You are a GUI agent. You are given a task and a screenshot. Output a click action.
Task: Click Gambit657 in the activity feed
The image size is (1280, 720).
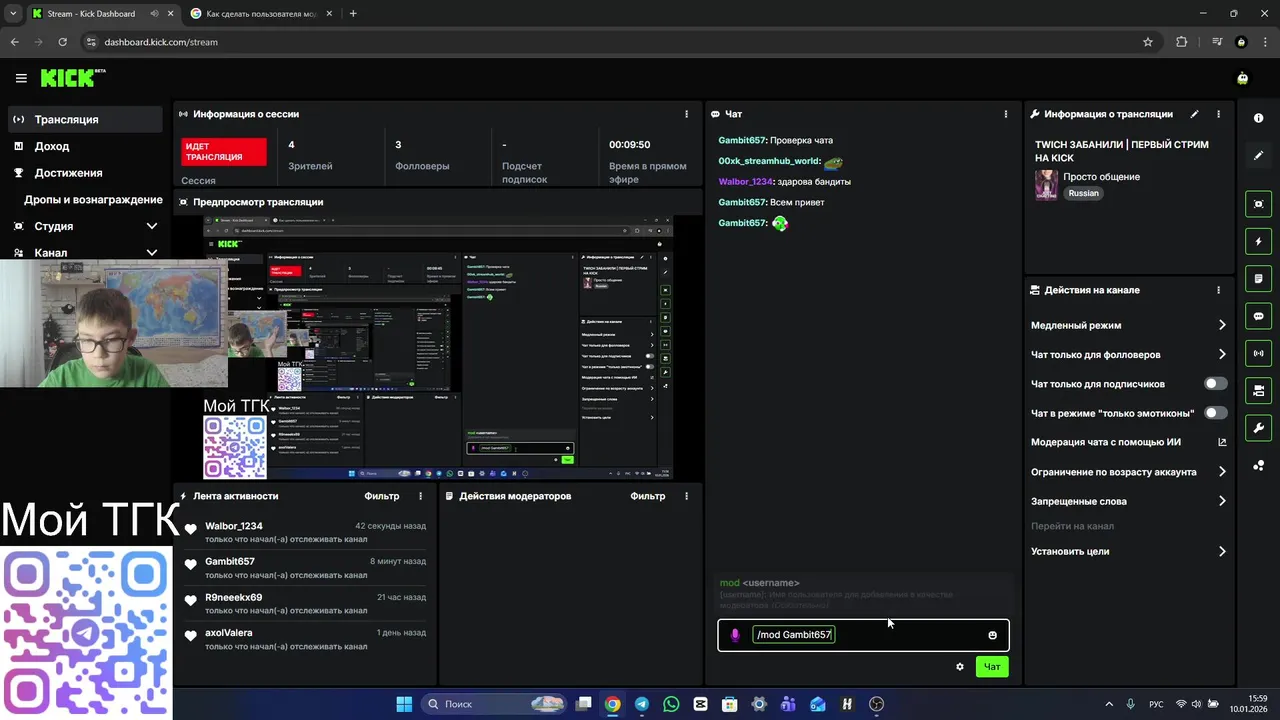(230, 562)
